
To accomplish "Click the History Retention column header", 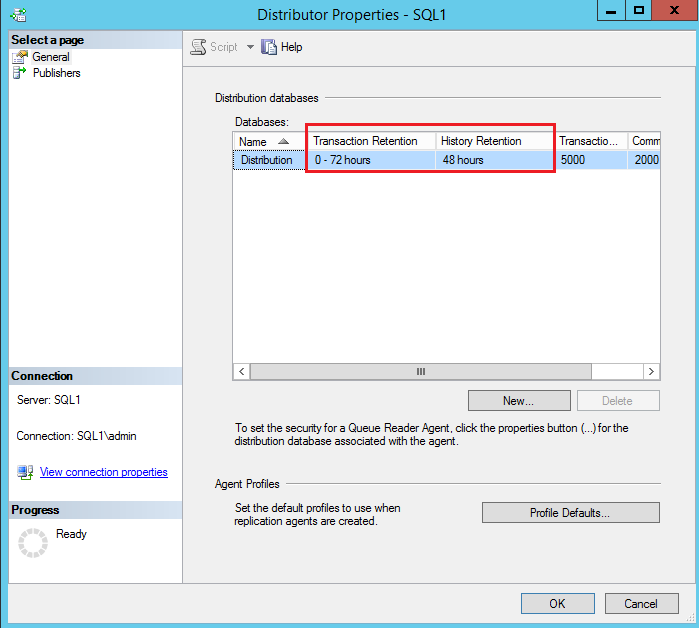I will pos(494,141).
